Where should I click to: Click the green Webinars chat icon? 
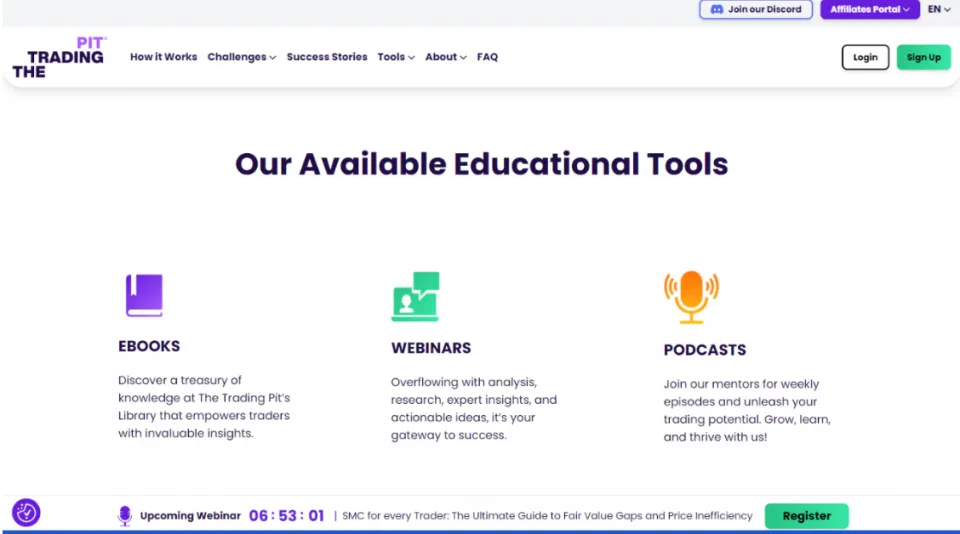pyautogui.click(x=416, y=296)
